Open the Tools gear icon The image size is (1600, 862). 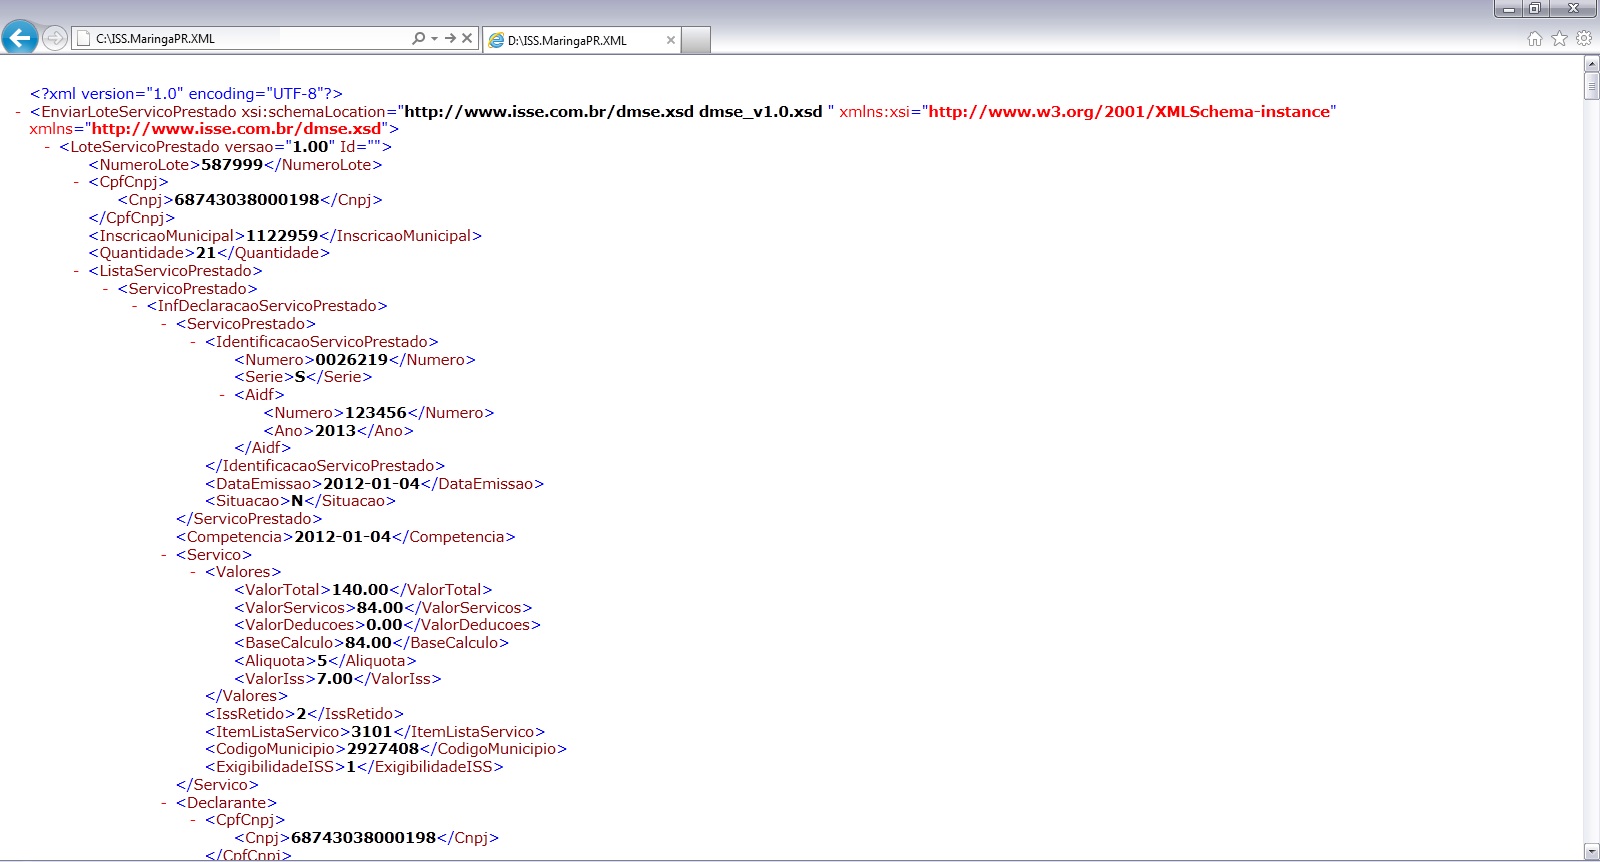(1584, 38)
